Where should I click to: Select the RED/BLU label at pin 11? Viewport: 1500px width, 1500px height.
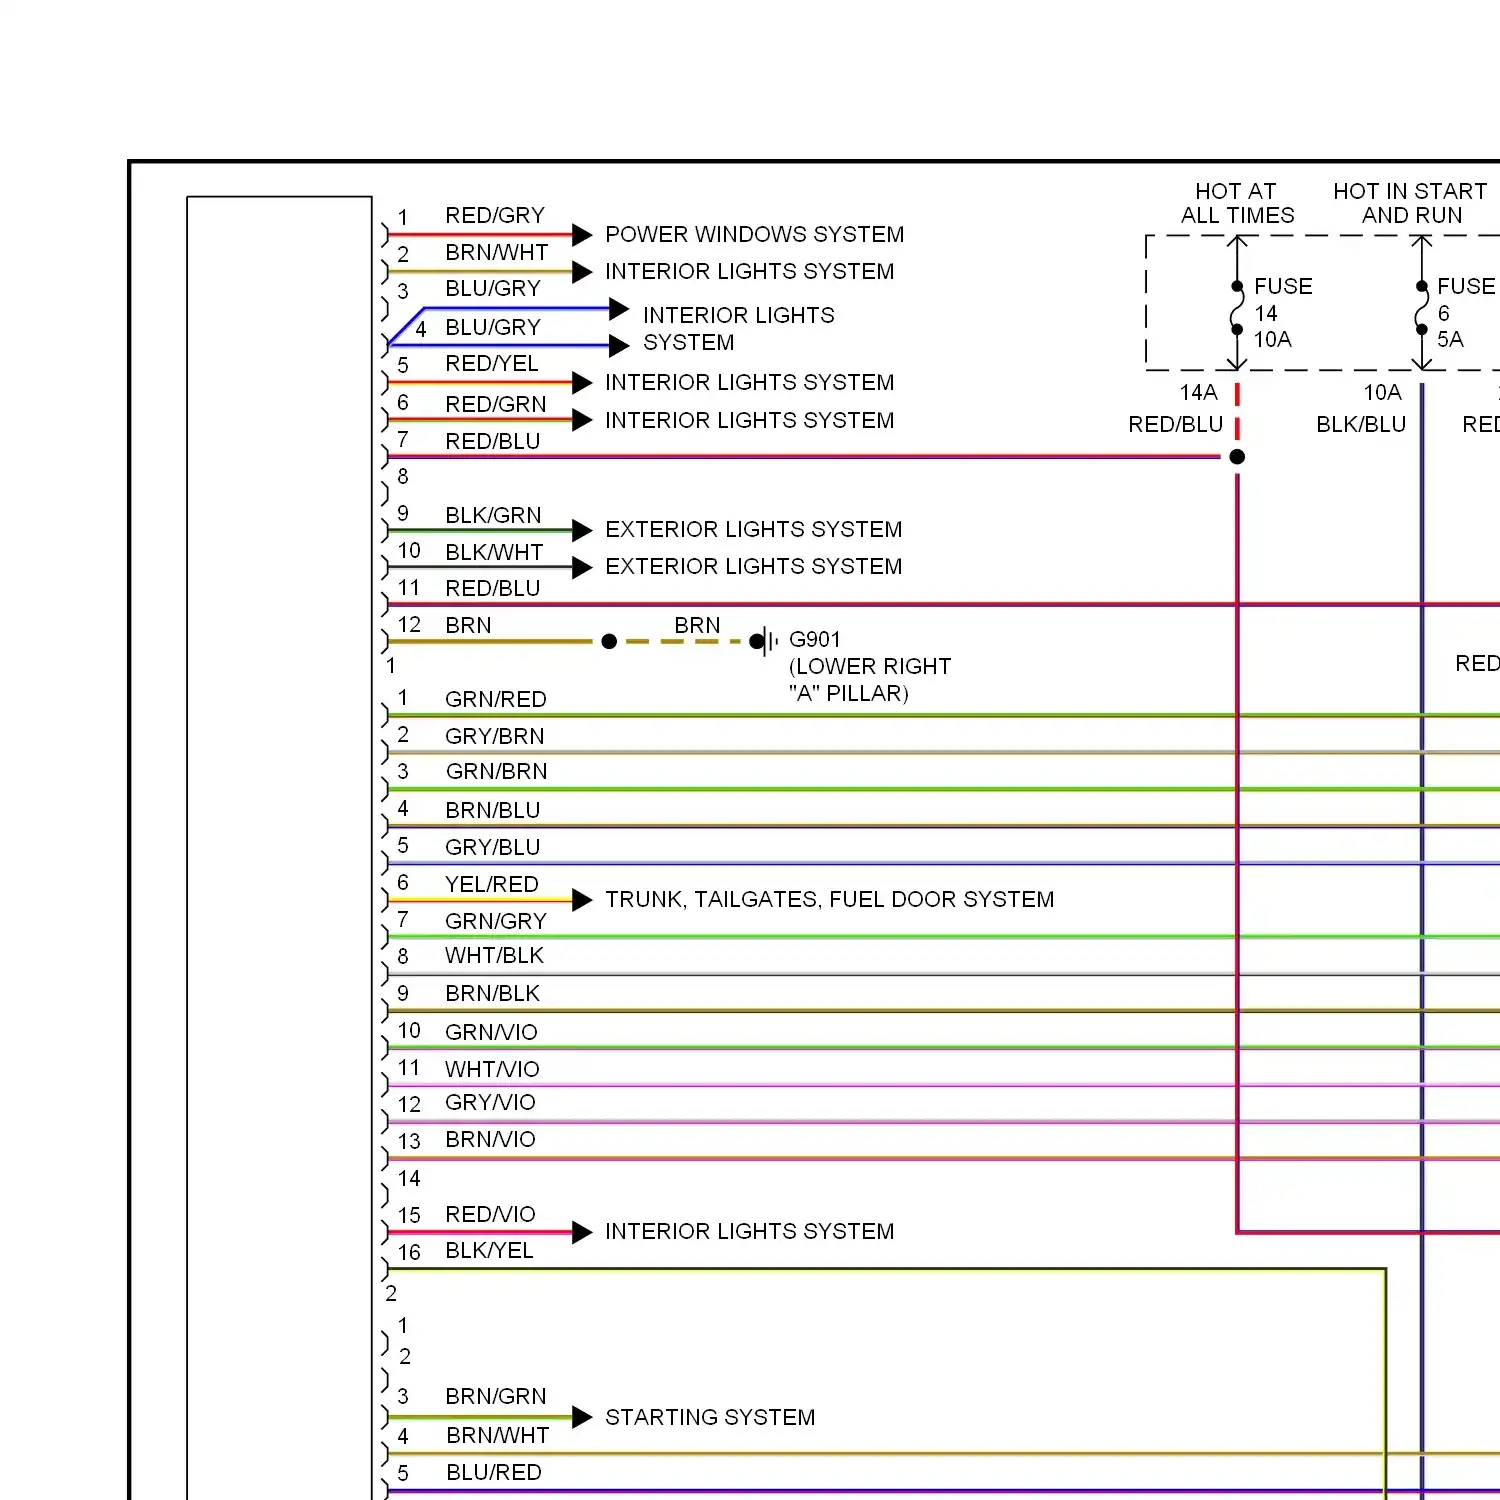point(493,588)
